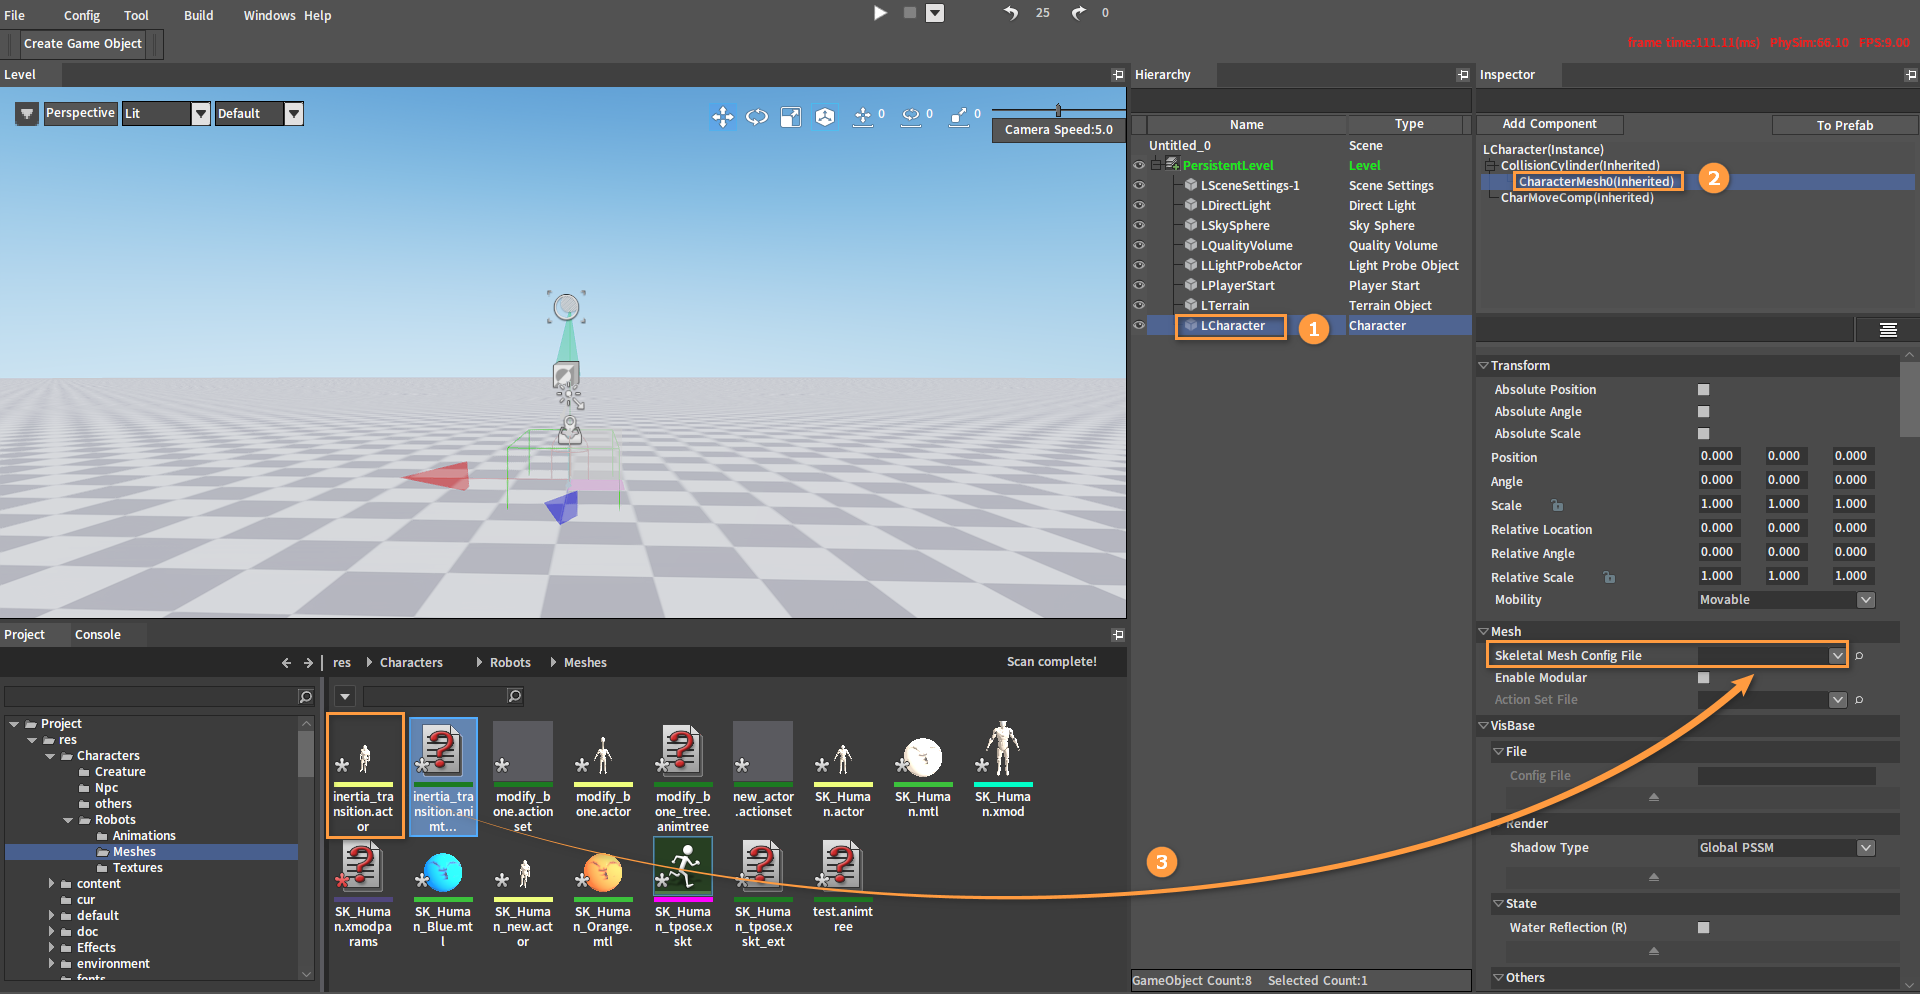Click the Add Component button
Viewport: 1920px width, 994px height.
[x=1549, y=124]
